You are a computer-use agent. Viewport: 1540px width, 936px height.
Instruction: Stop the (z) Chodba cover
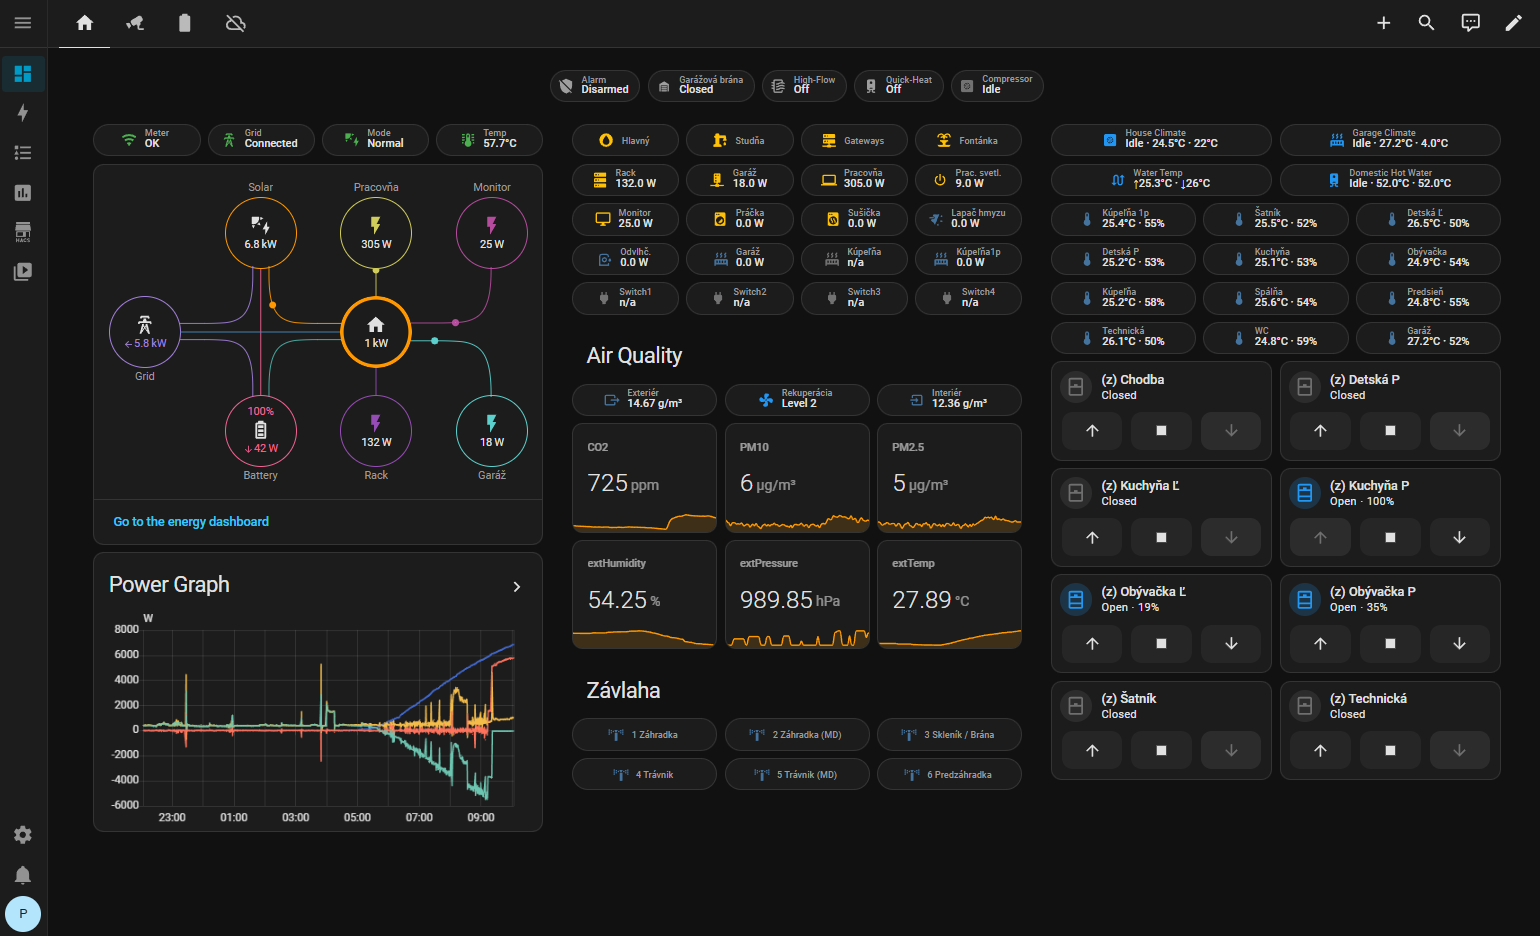tap(1161, 431)
